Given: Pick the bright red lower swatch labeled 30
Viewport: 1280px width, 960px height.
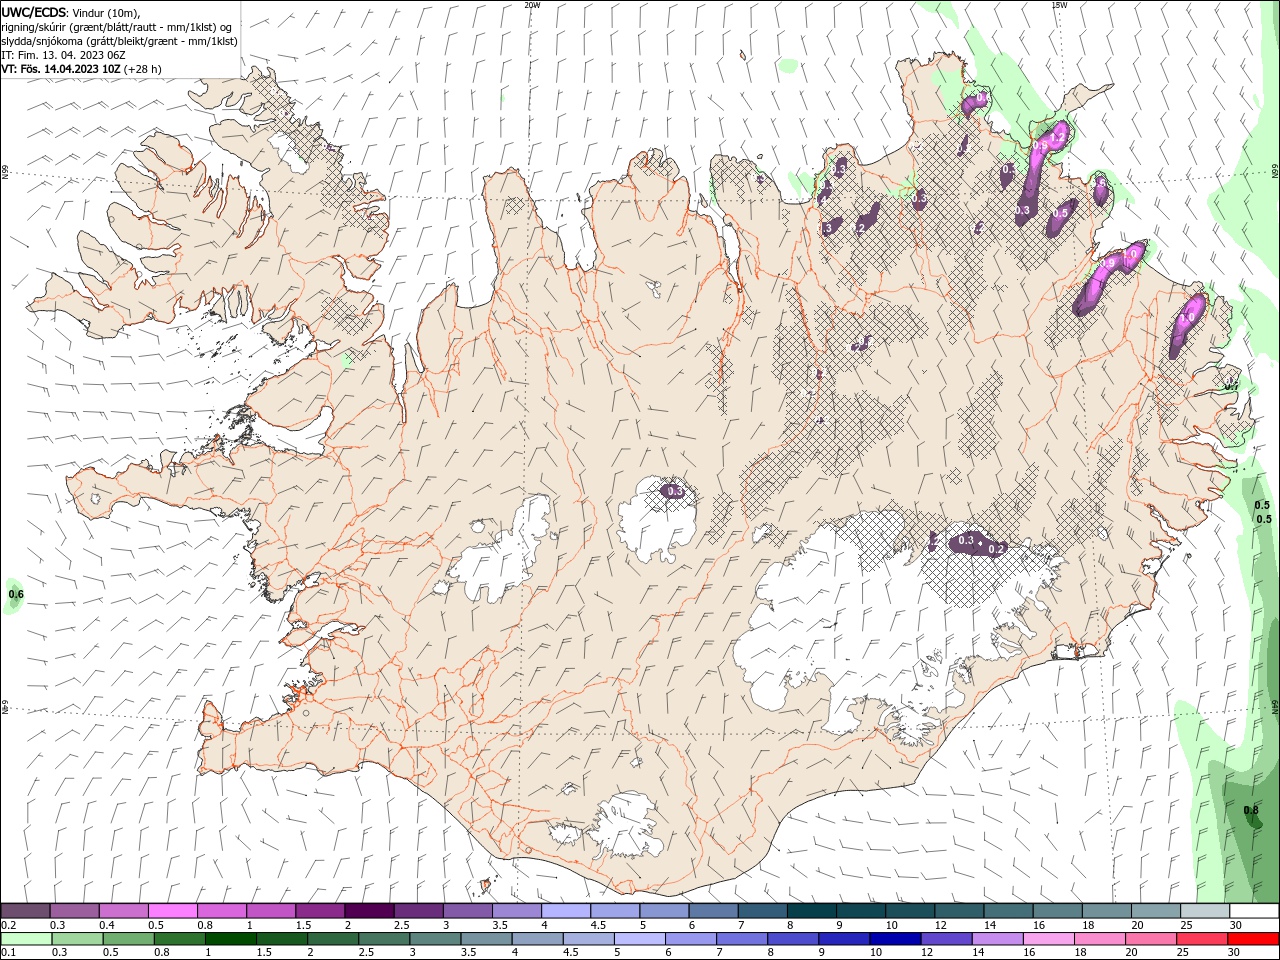Looking at the screenshot, I should click(1254, 939).
